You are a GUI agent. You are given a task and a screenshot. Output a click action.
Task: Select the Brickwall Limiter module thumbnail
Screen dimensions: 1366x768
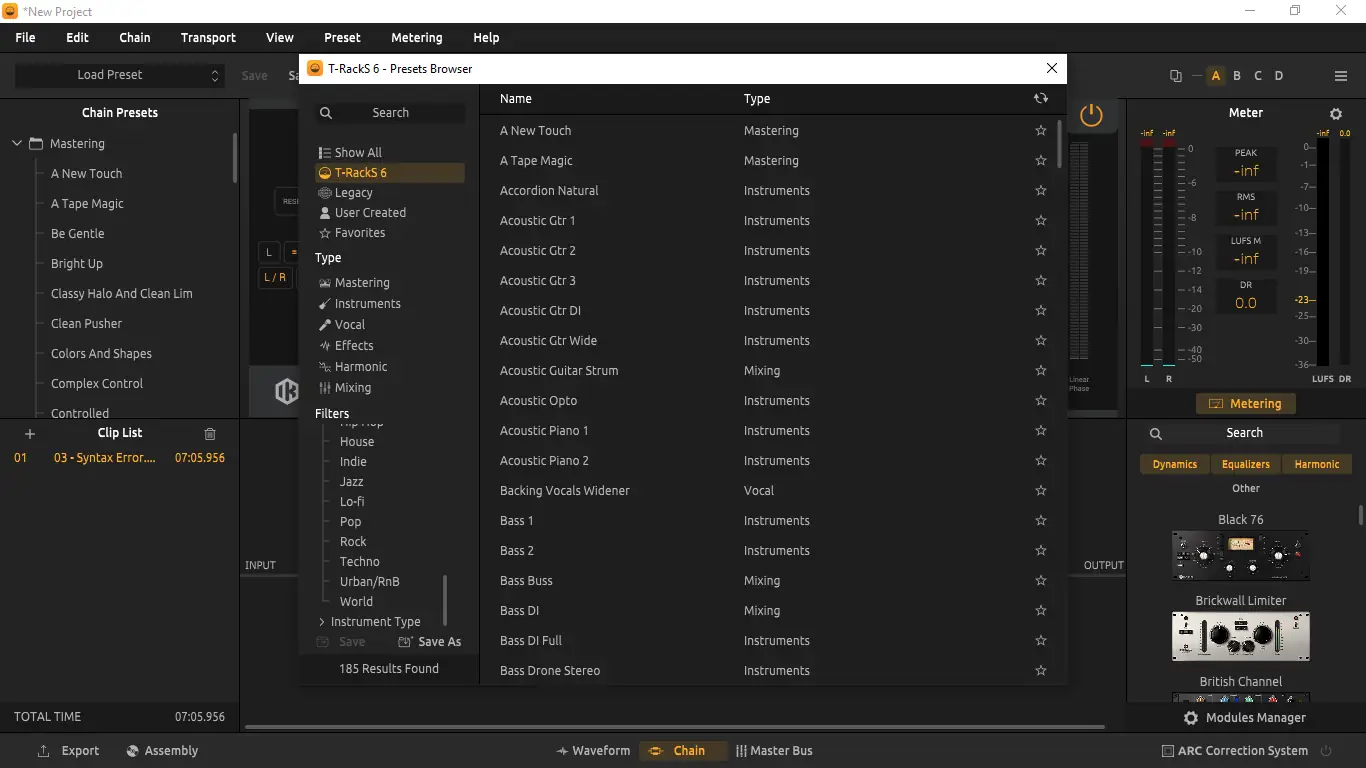(1240, 637)
